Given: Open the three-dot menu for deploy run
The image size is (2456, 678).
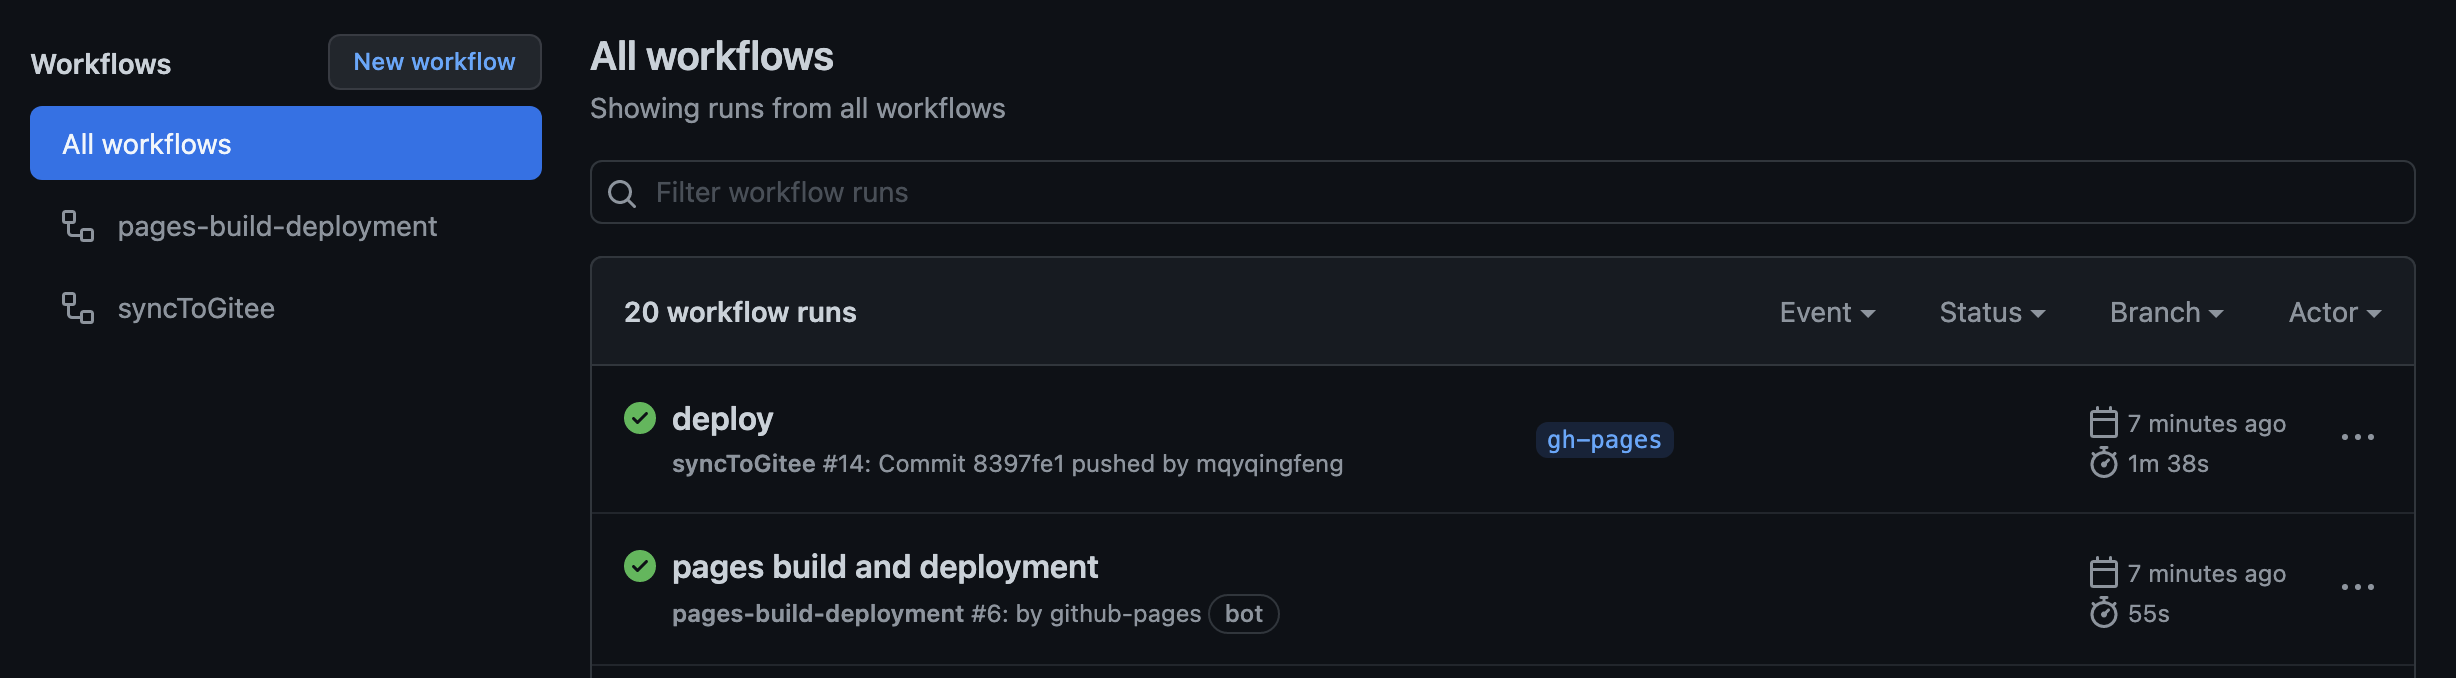Looking at the screenshot, I should 2357,437.
